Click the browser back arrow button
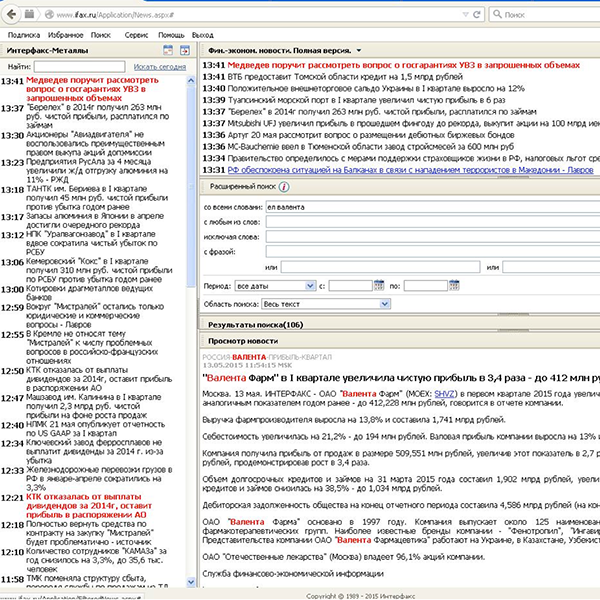This screenshot has height=600, width=600. (x=11, y=15)
